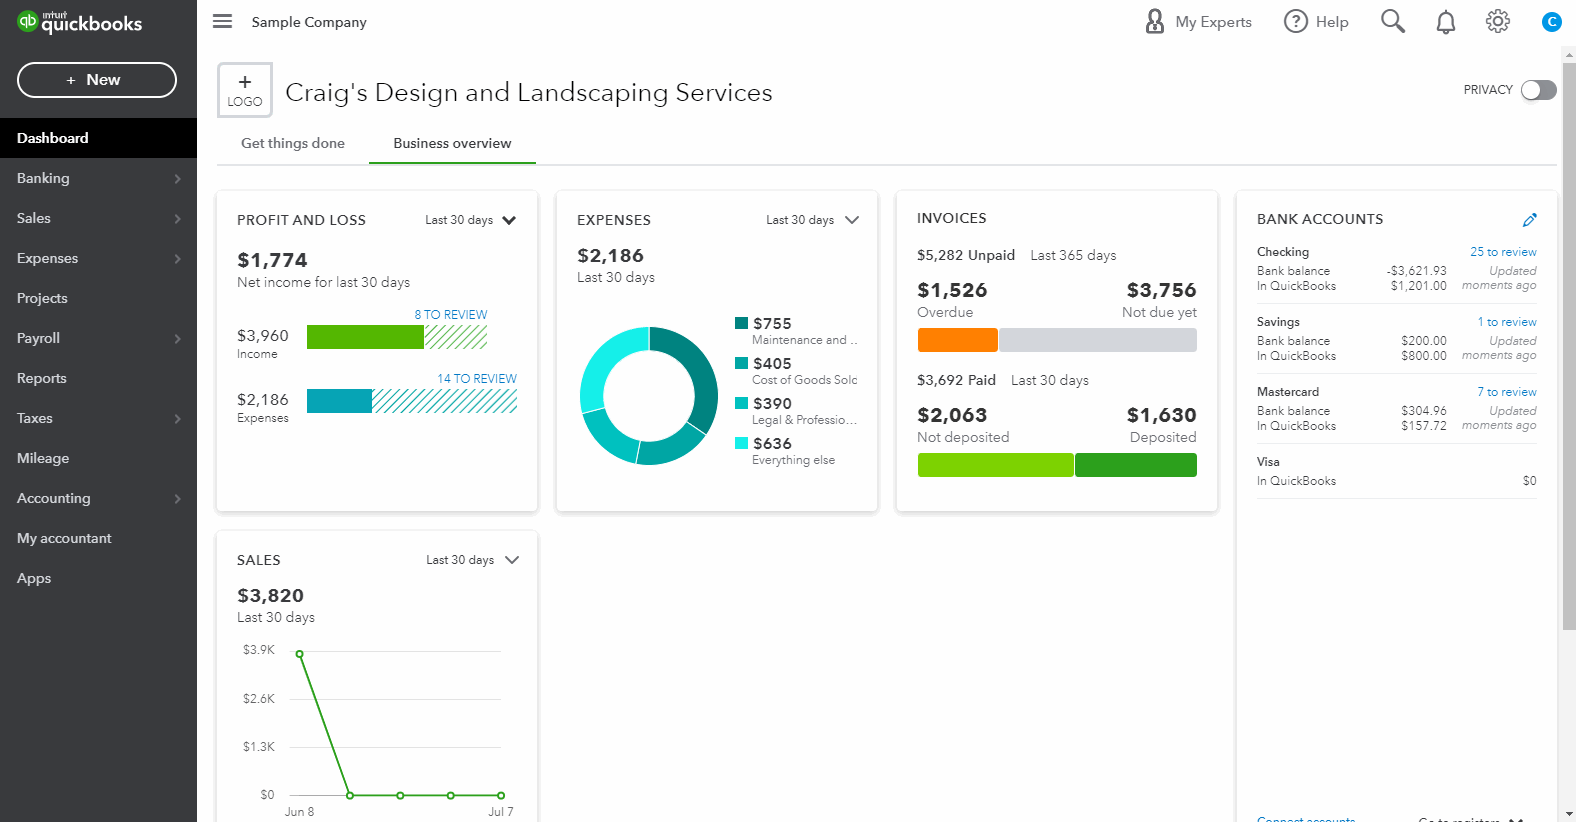
Task: Click the $3.9K peak point on sales chart
Action: coord(299,654)
